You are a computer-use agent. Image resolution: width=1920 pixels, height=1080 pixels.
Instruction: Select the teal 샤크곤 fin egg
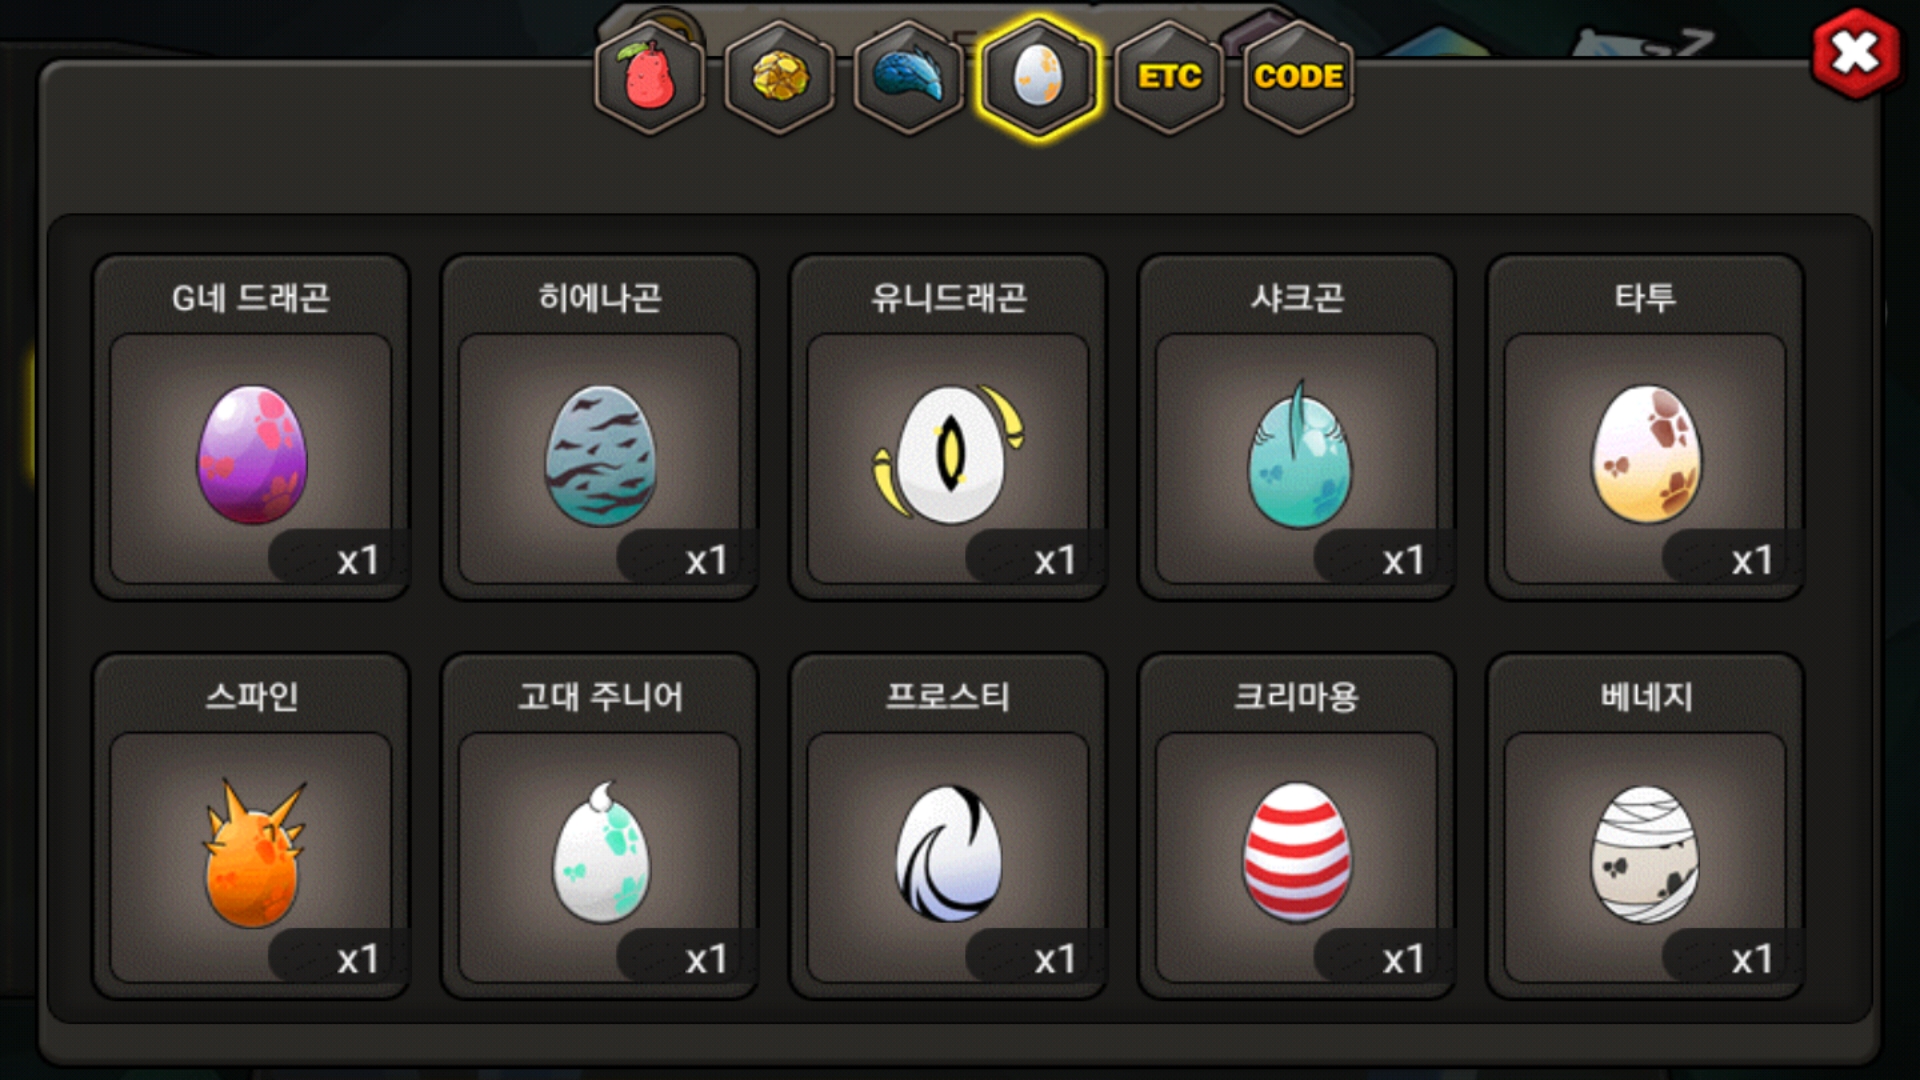point(1298,454)
